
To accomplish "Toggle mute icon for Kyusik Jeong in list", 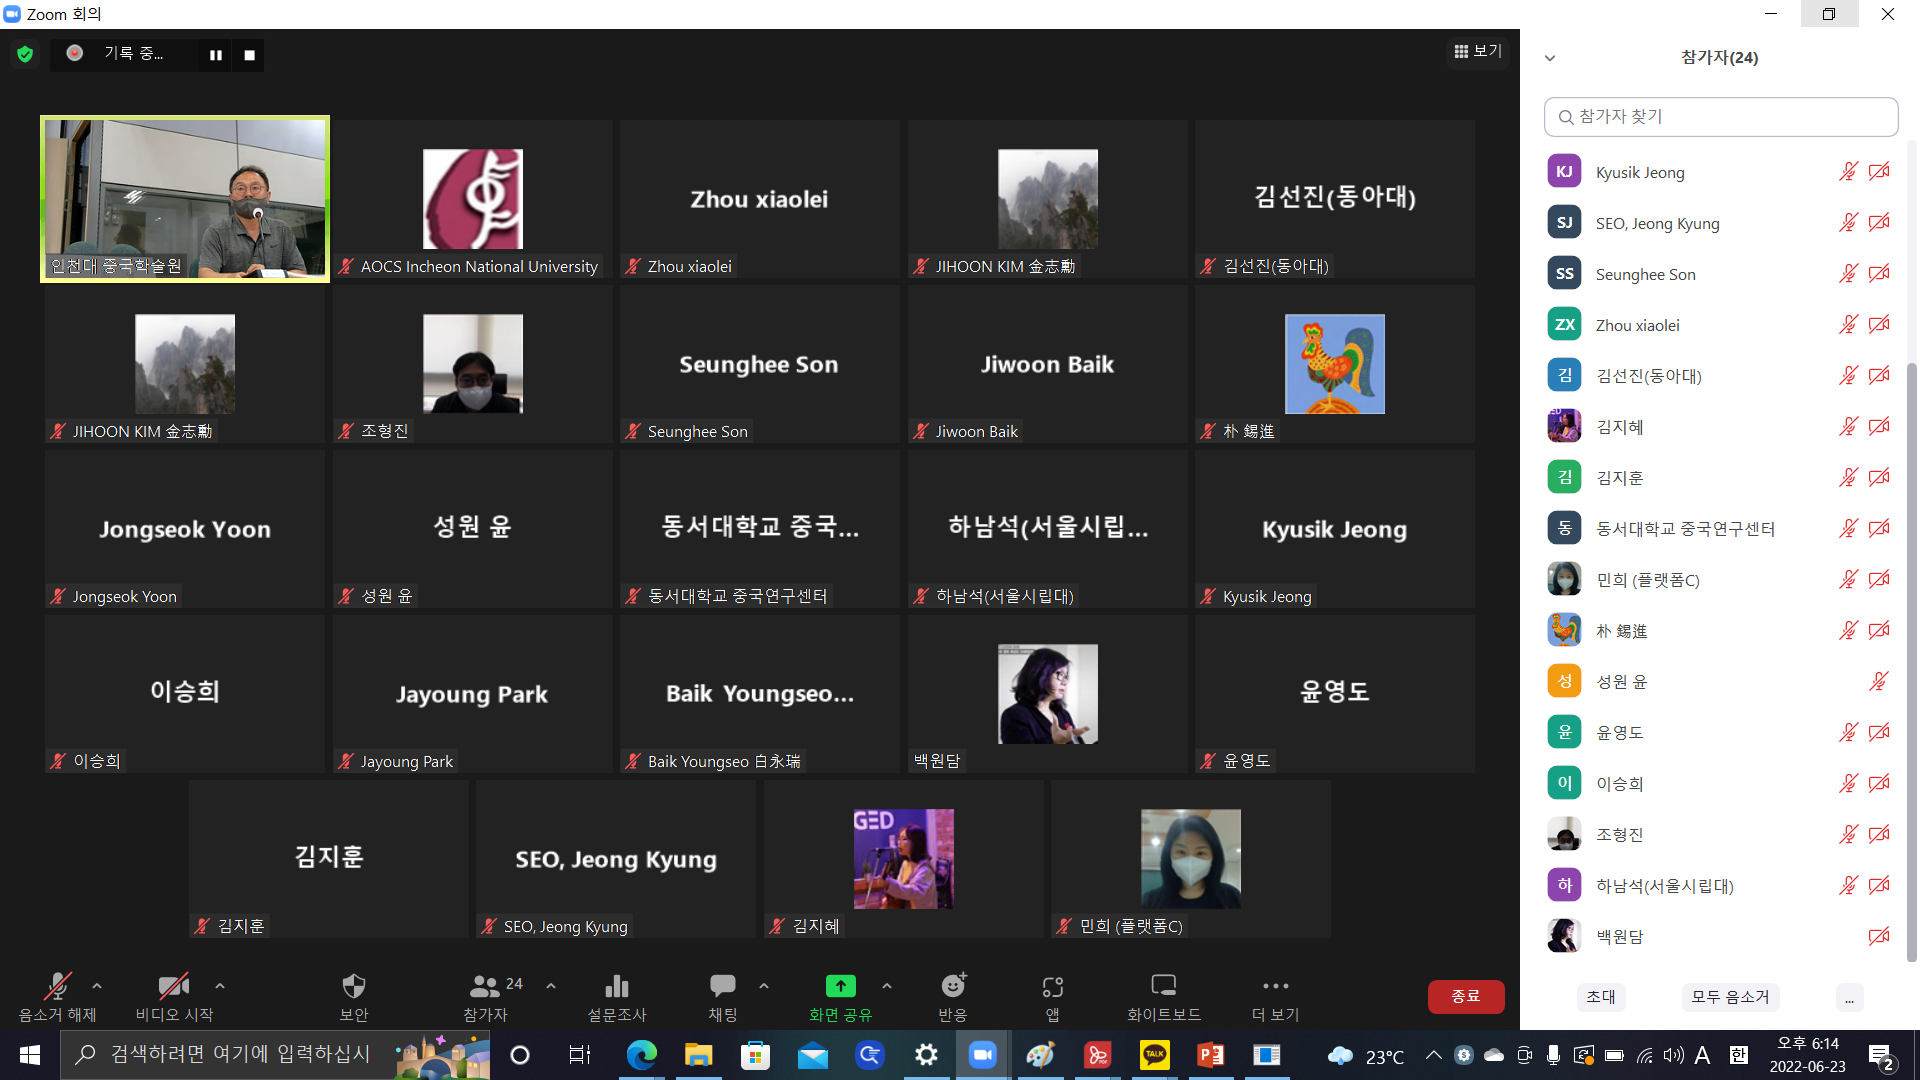I will (1848, 172).
